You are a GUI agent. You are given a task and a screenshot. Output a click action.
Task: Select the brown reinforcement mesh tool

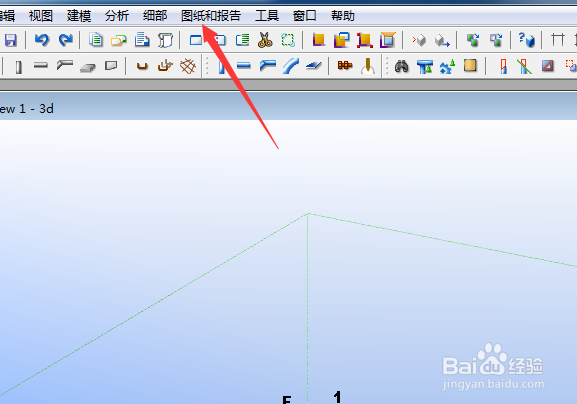pos(188,66)
